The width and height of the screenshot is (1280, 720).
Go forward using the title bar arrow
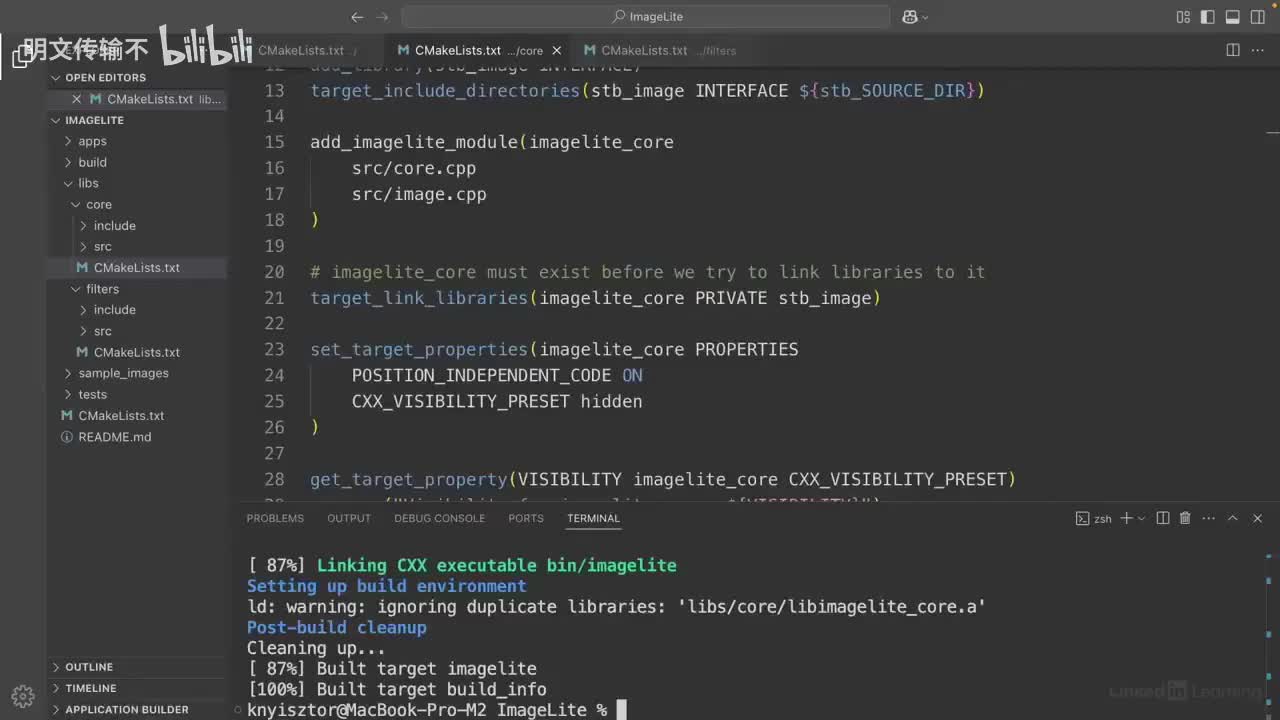(383, 17)
